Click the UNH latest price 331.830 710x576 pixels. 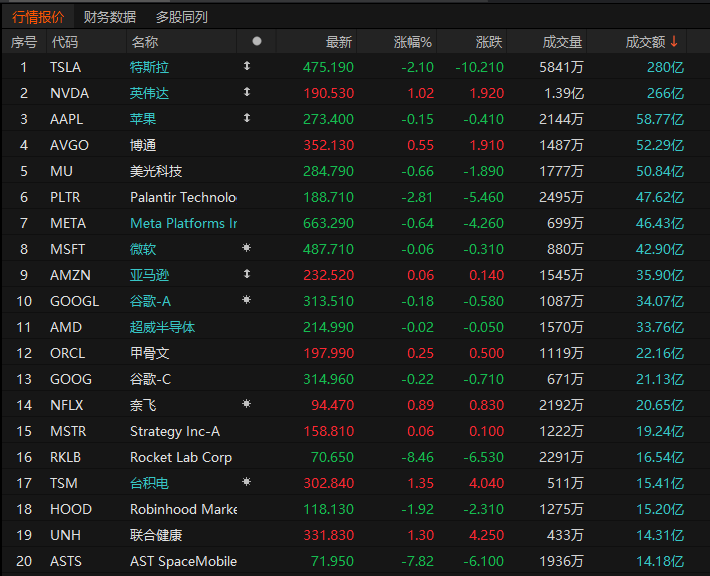[x=328, y=535]
